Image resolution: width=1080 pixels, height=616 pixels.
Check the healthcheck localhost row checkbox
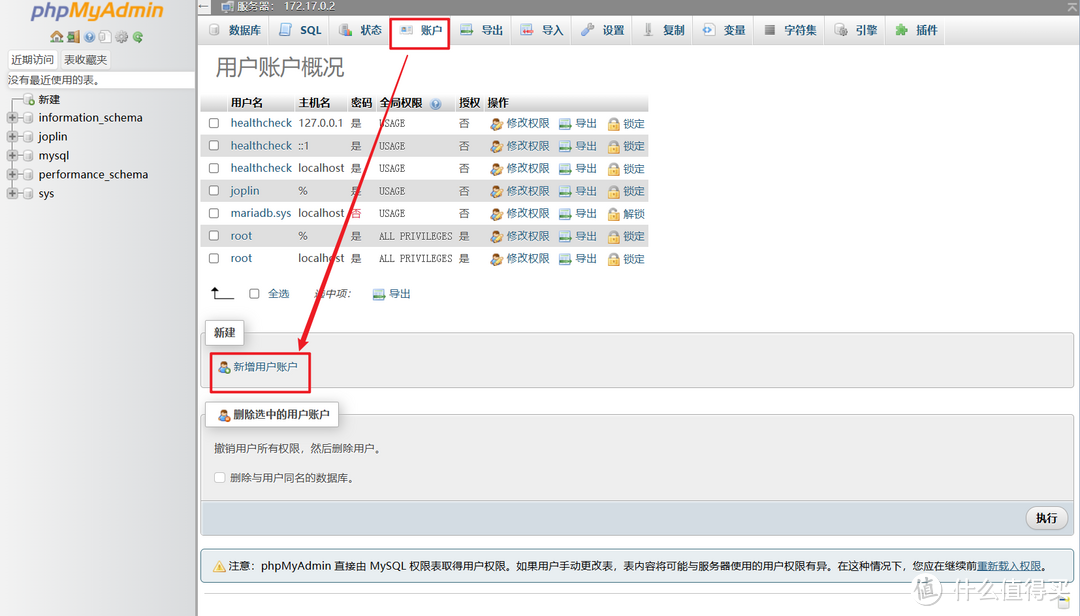click(x=214, y=168)
